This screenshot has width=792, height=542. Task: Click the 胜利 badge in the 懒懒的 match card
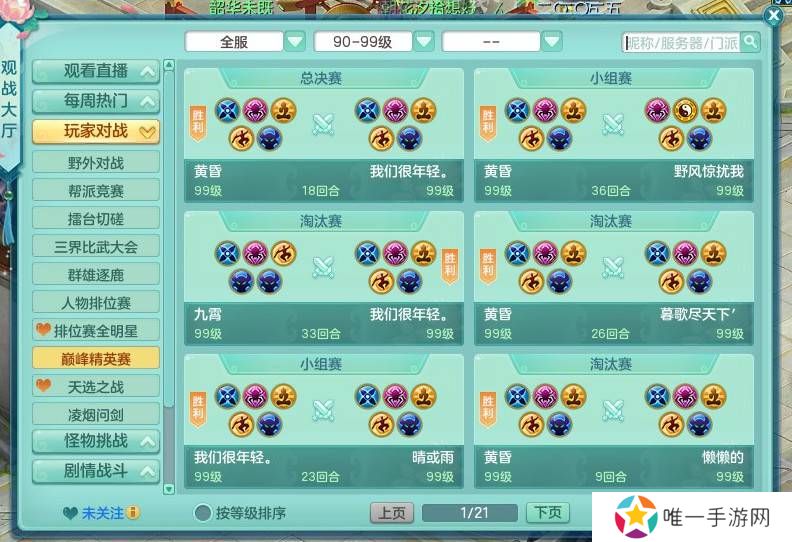click(488, 409)
